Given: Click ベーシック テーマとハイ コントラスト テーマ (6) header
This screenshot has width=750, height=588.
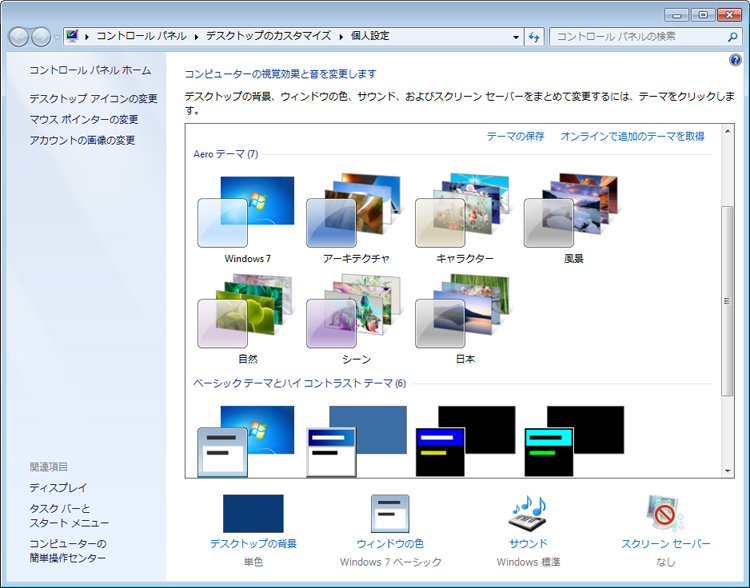Looking at the screenshot, I should point(299,383).
